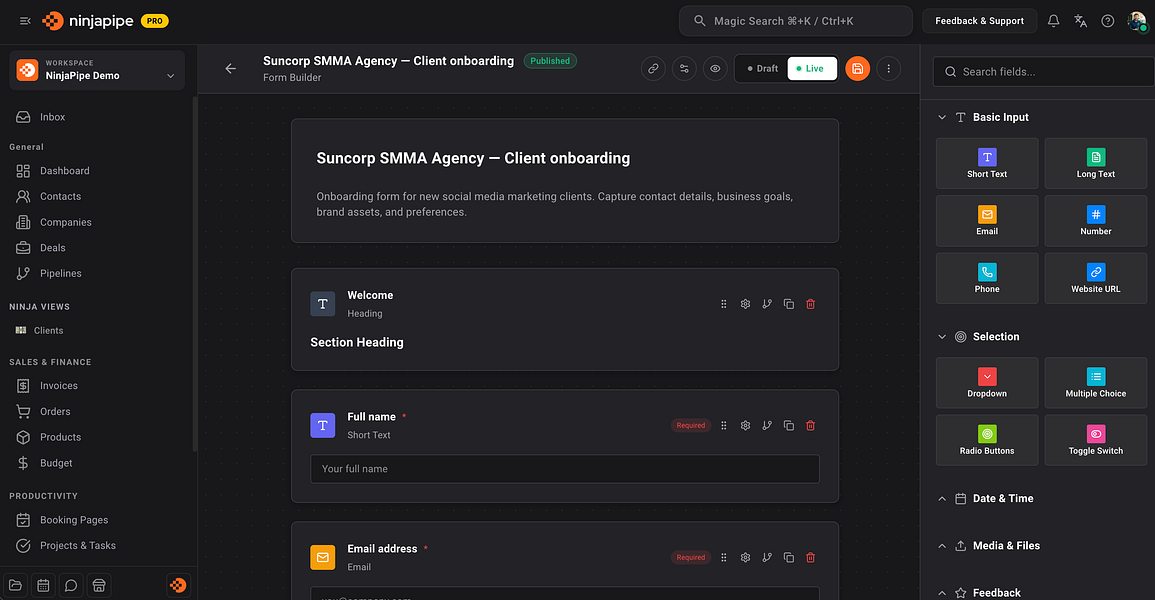Image resolution: width=1155 pixels, height=600 pixels.
Task: Open form settings sliders icon
Action: pos(684,68)
